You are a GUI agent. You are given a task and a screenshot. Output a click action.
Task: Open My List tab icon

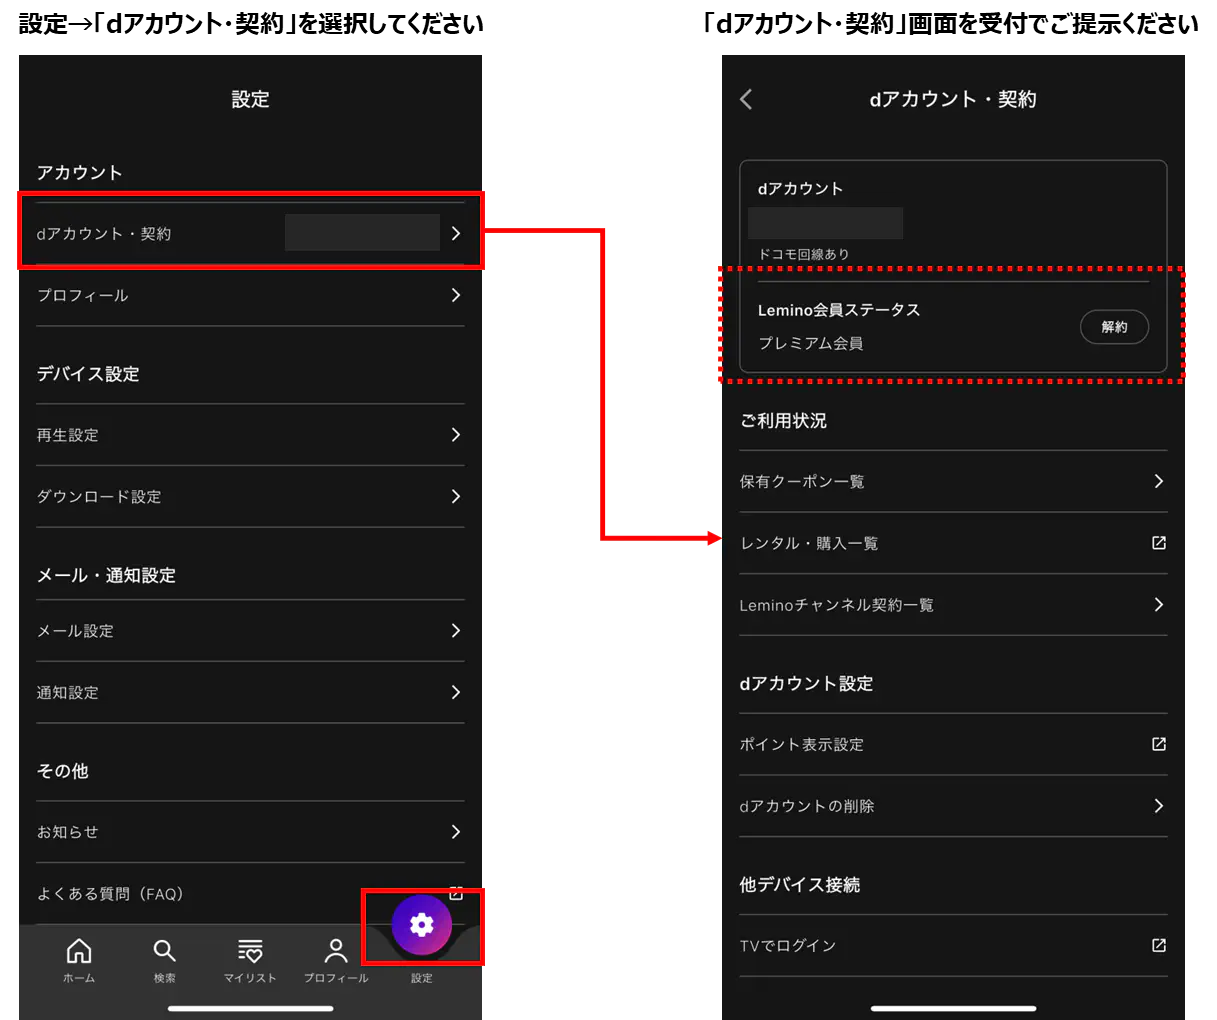pyautogui.click(x=250, y=950)
